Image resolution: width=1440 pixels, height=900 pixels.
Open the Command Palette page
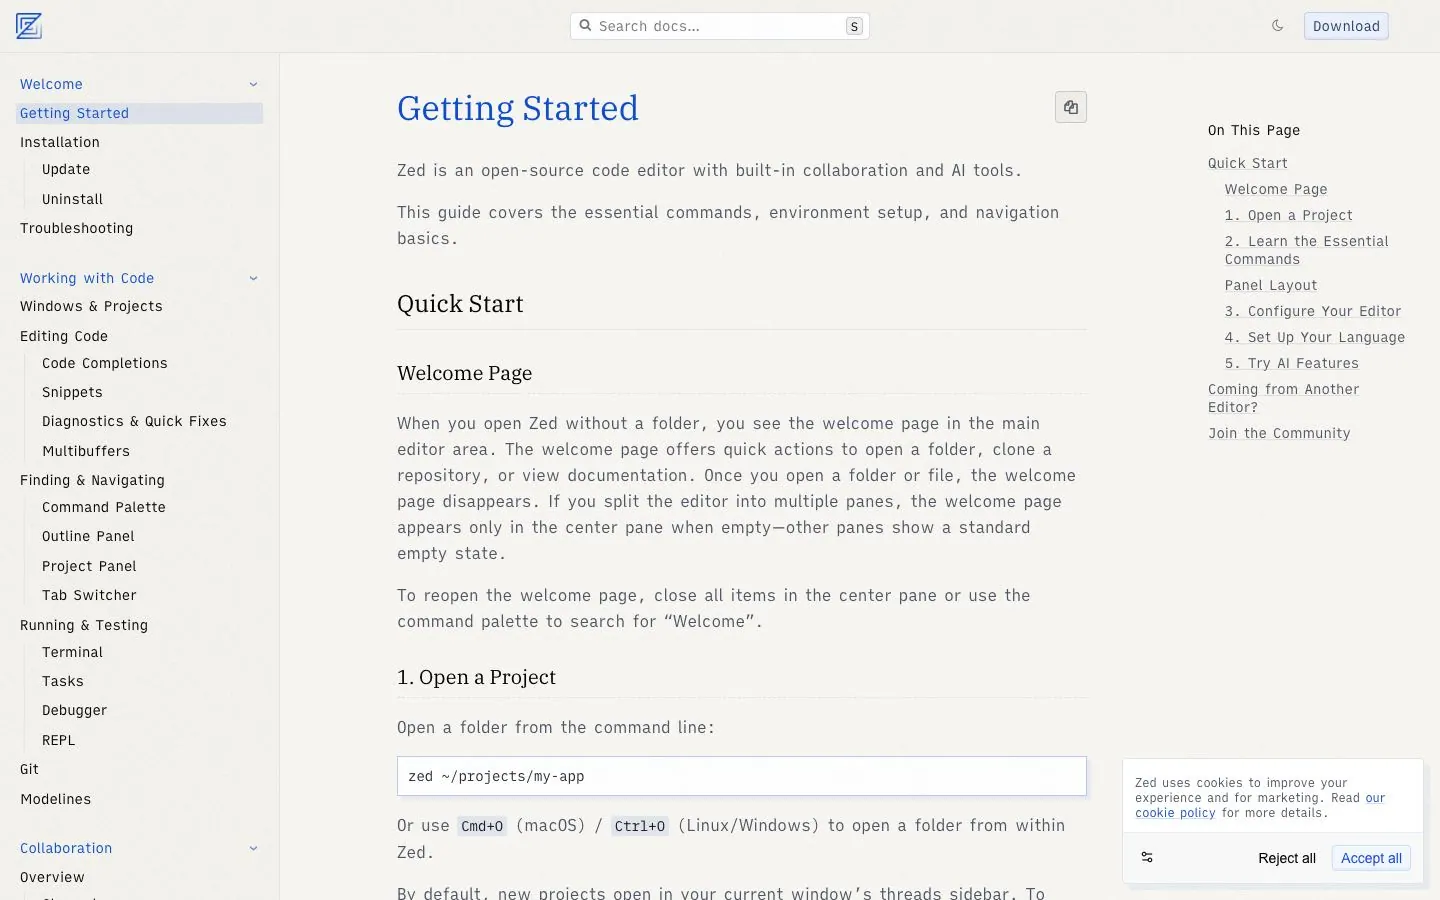(104, 507)
